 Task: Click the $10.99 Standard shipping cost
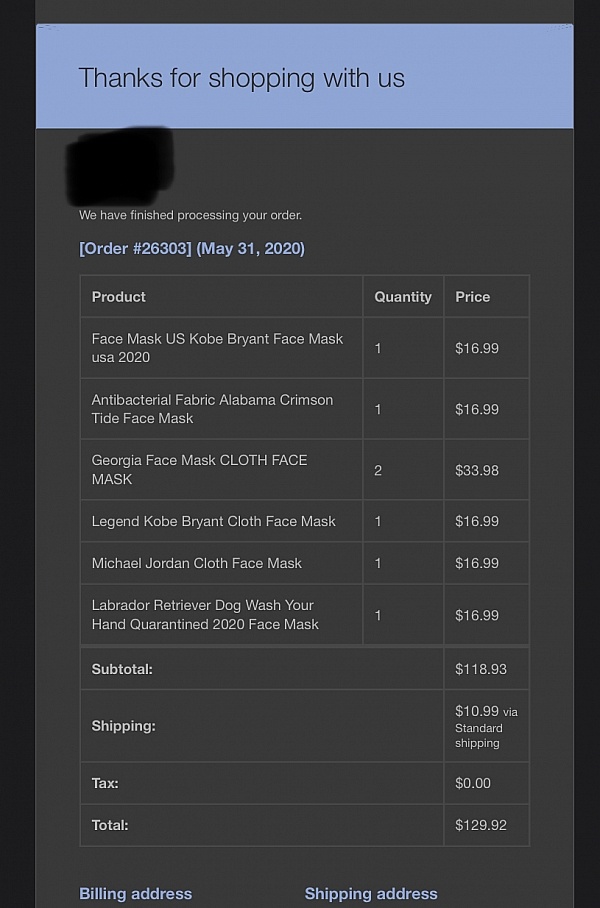[x=486, y=726]
